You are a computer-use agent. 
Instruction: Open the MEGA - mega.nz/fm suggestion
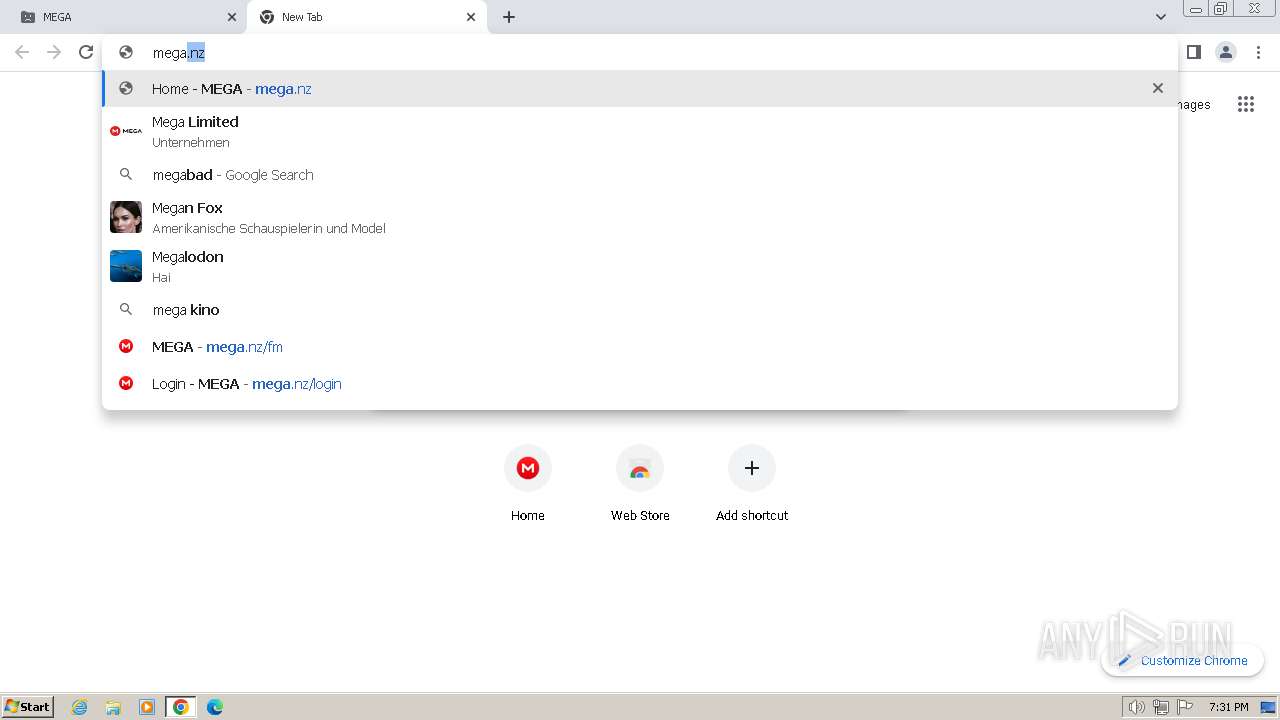point(640,347)
